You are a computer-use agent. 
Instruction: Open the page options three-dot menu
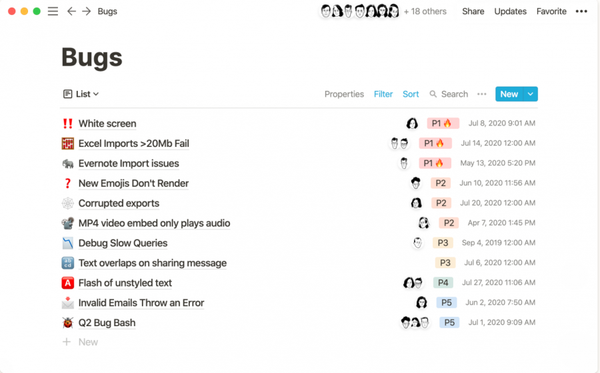(x=581, y=11)
